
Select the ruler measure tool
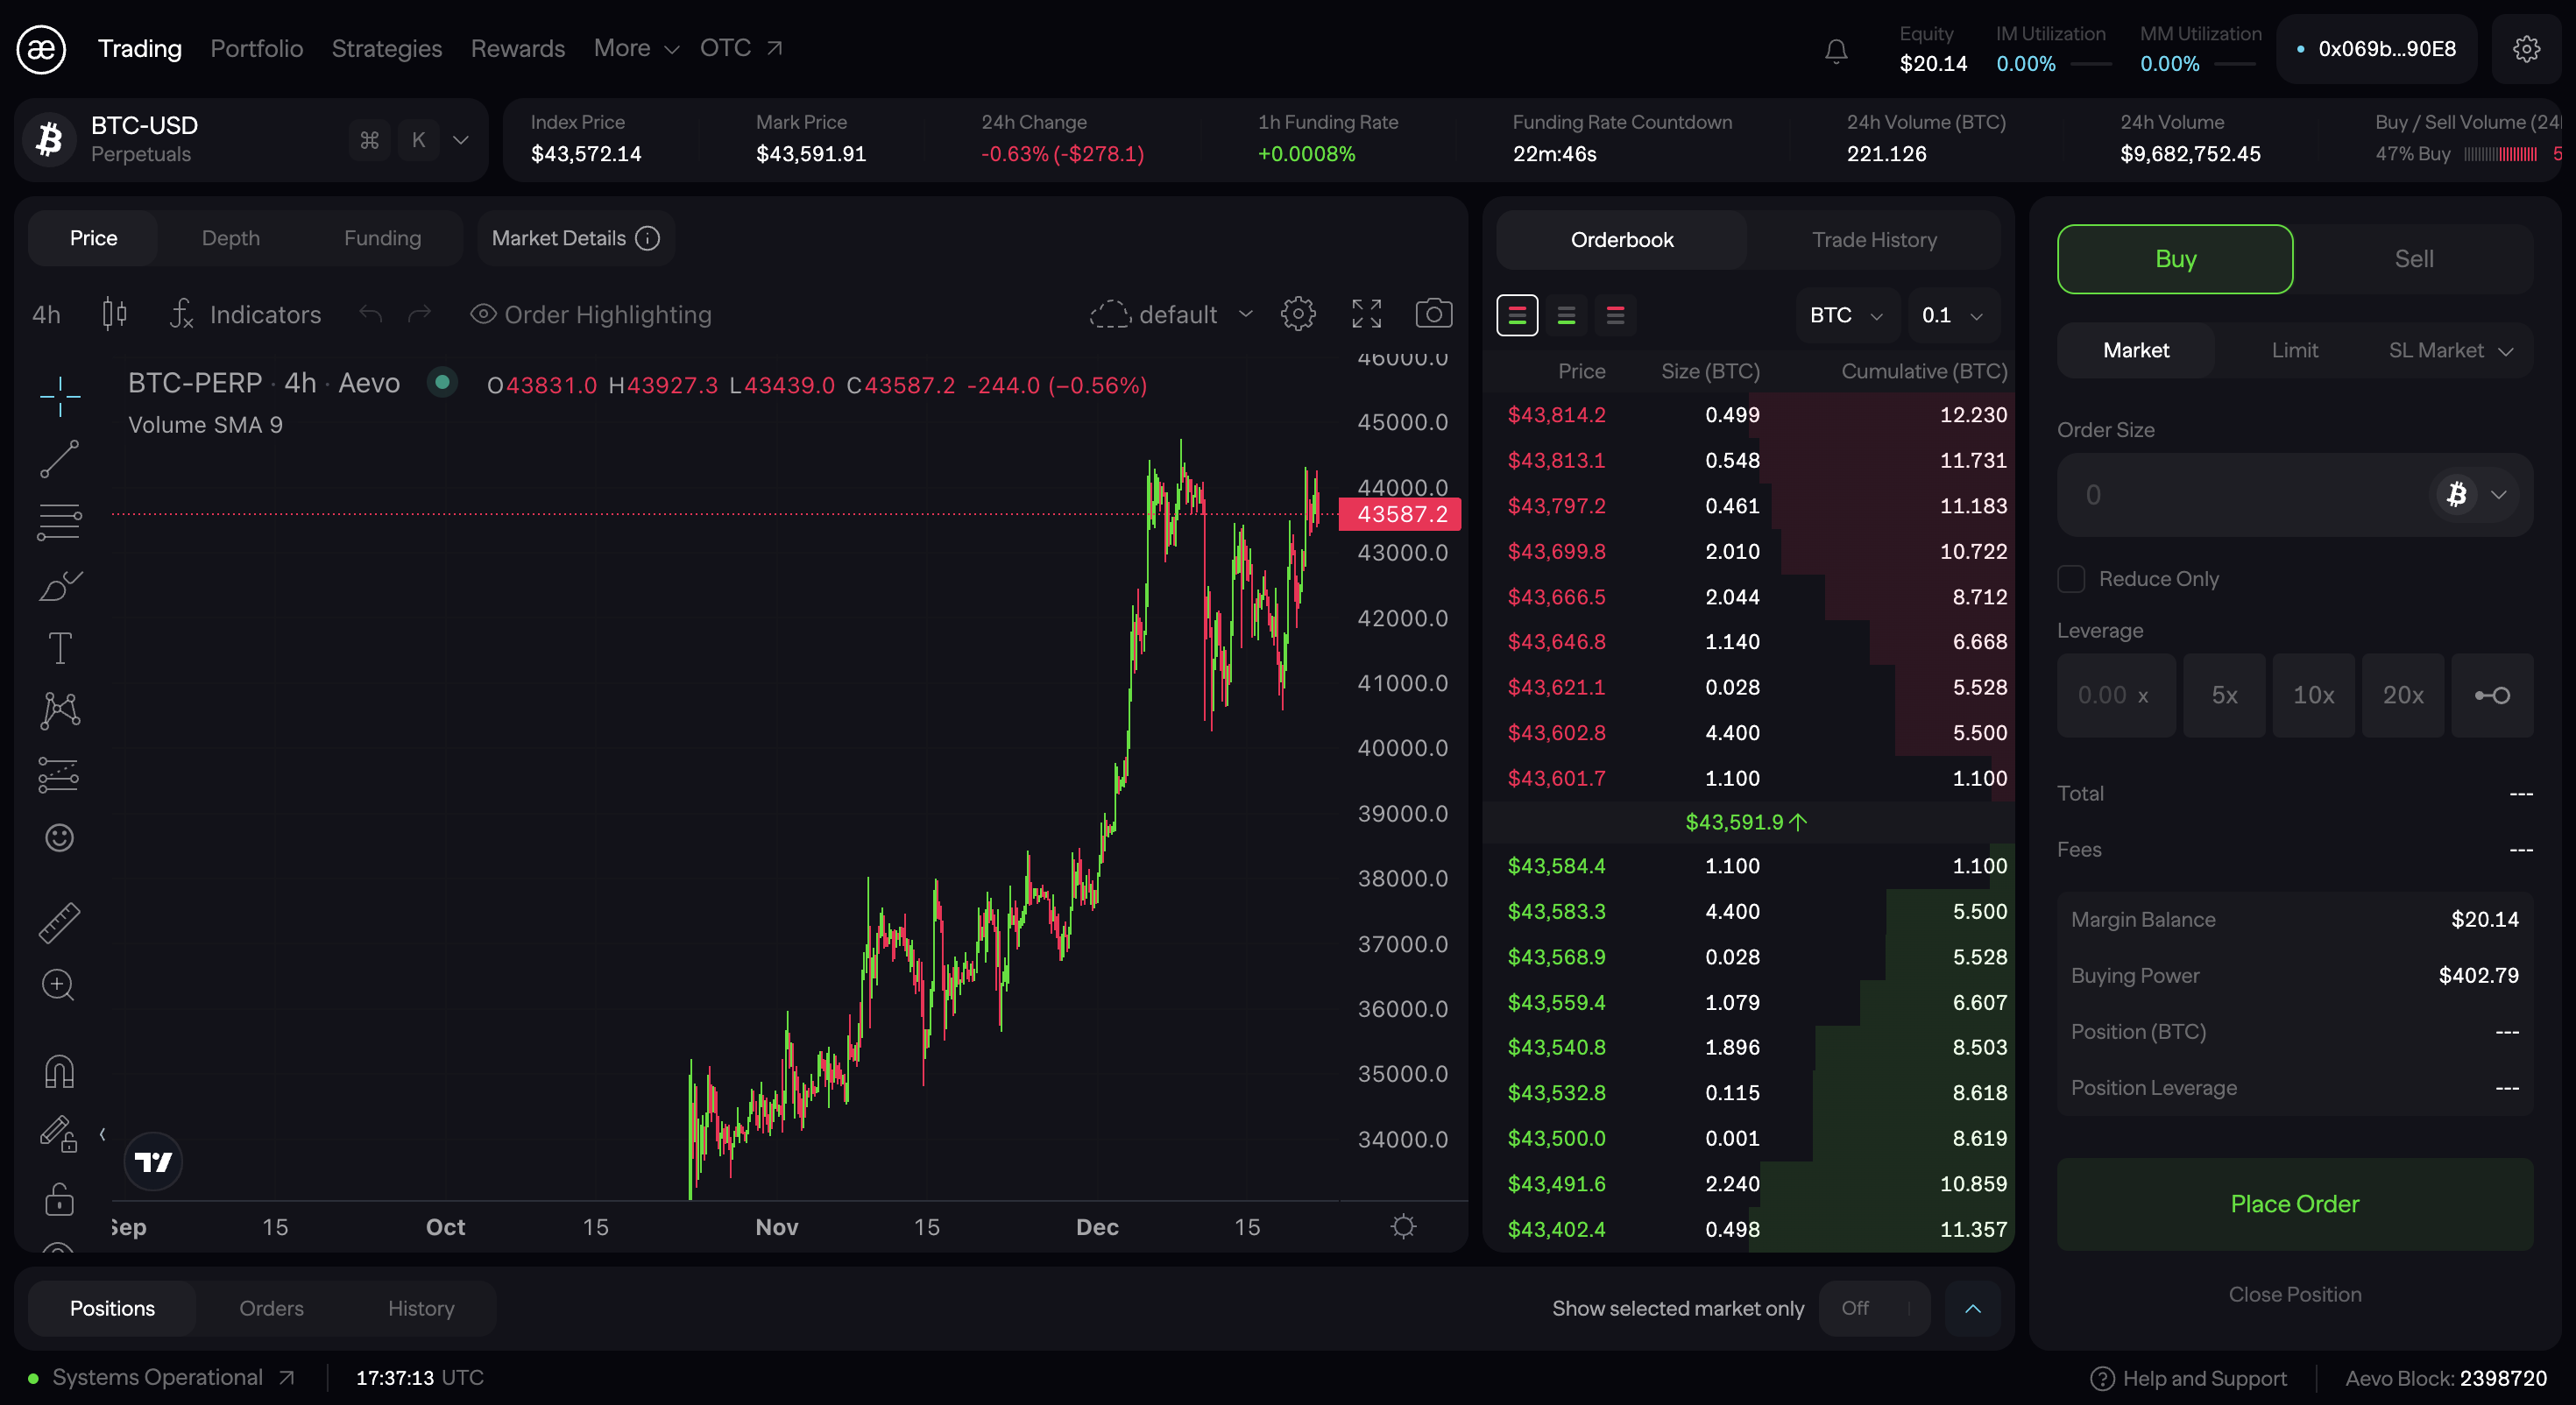click(x=59, y=922)
